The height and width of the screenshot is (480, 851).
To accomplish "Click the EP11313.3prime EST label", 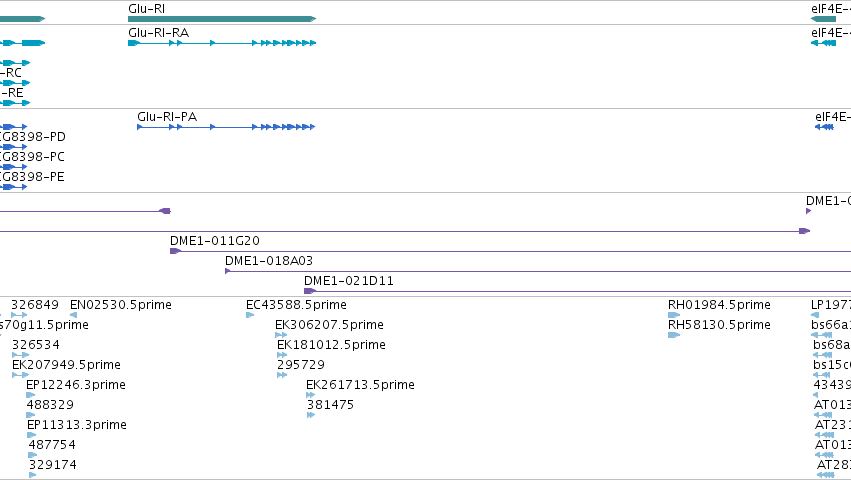I will click(x=77, y=425).
